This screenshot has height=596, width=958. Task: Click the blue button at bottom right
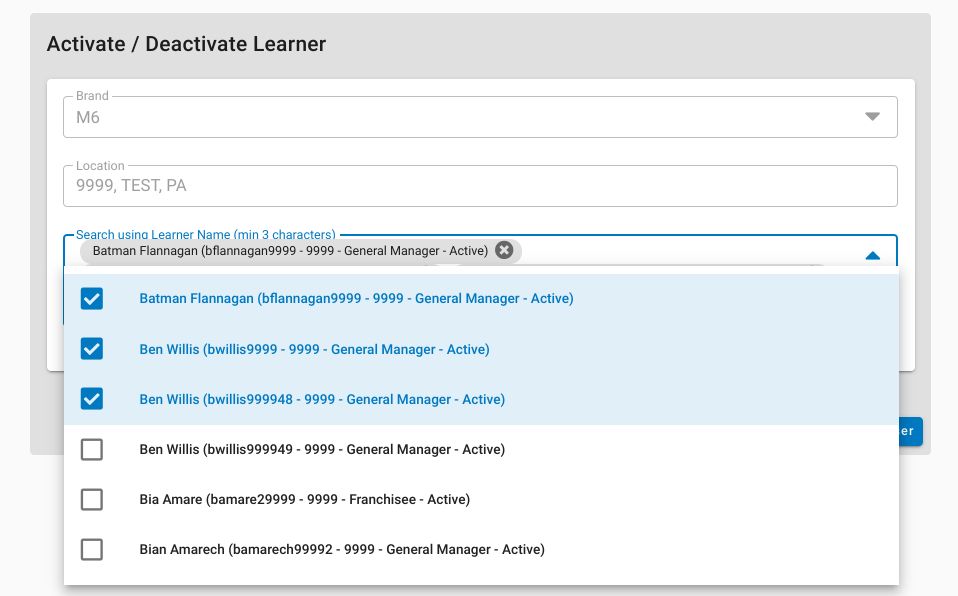coord(903,431)
